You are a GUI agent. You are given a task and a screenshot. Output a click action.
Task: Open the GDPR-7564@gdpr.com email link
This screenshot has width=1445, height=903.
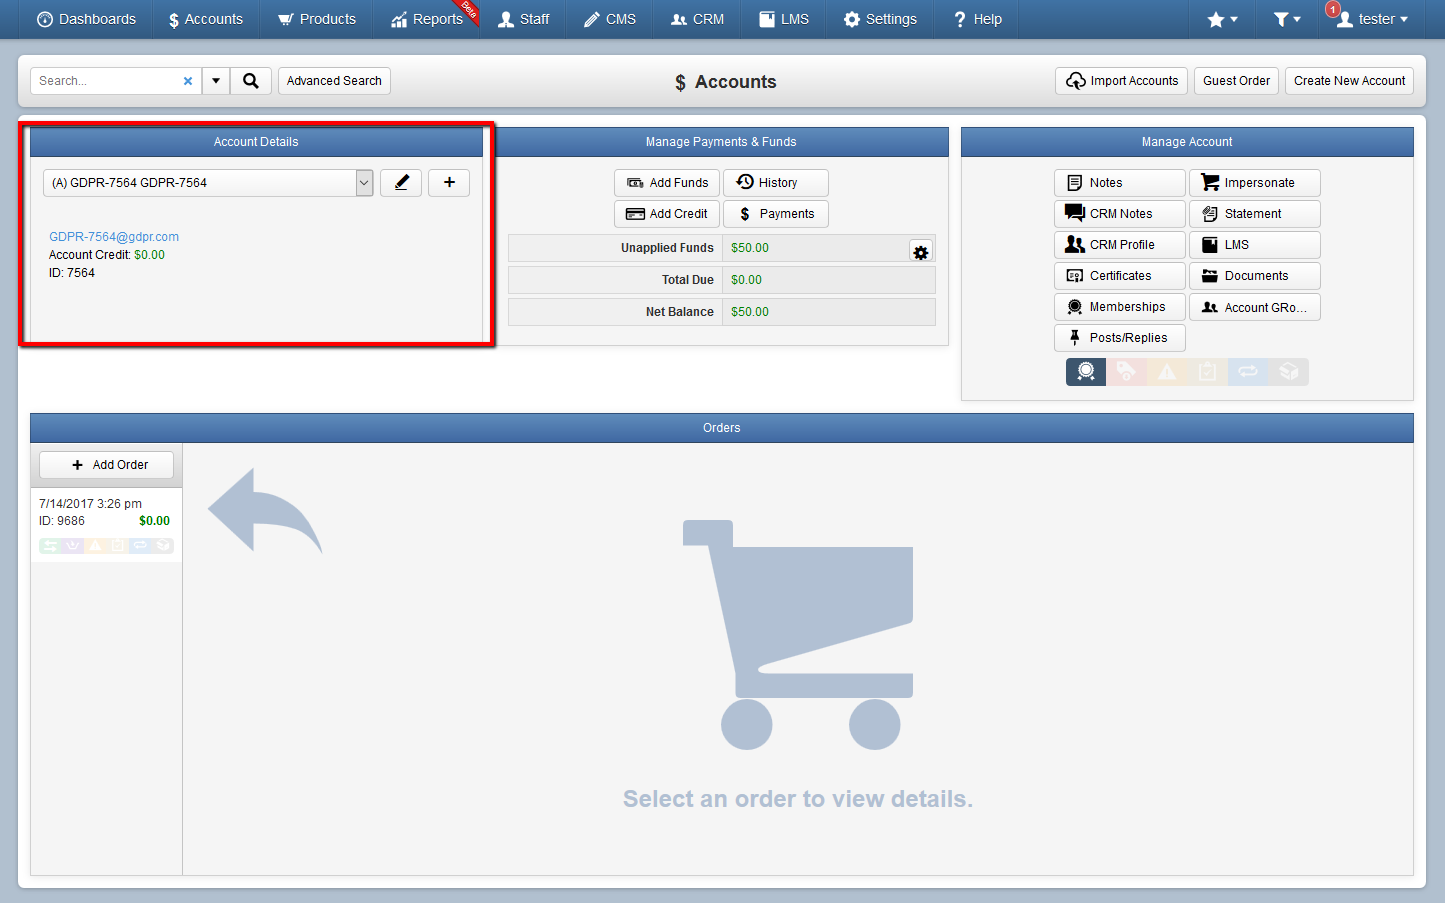coord(114,237)
